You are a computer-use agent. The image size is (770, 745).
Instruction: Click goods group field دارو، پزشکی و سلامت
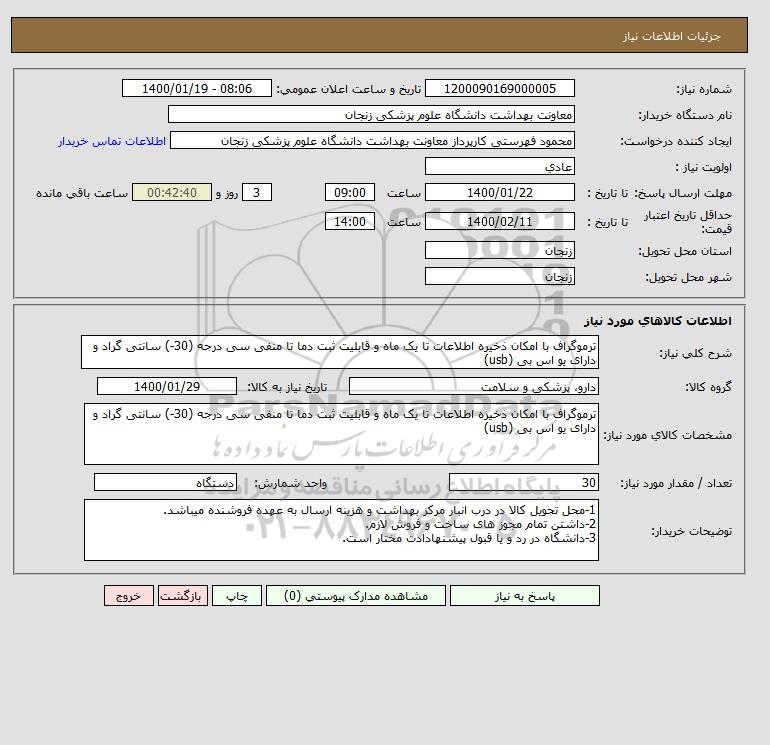point(473,386)
